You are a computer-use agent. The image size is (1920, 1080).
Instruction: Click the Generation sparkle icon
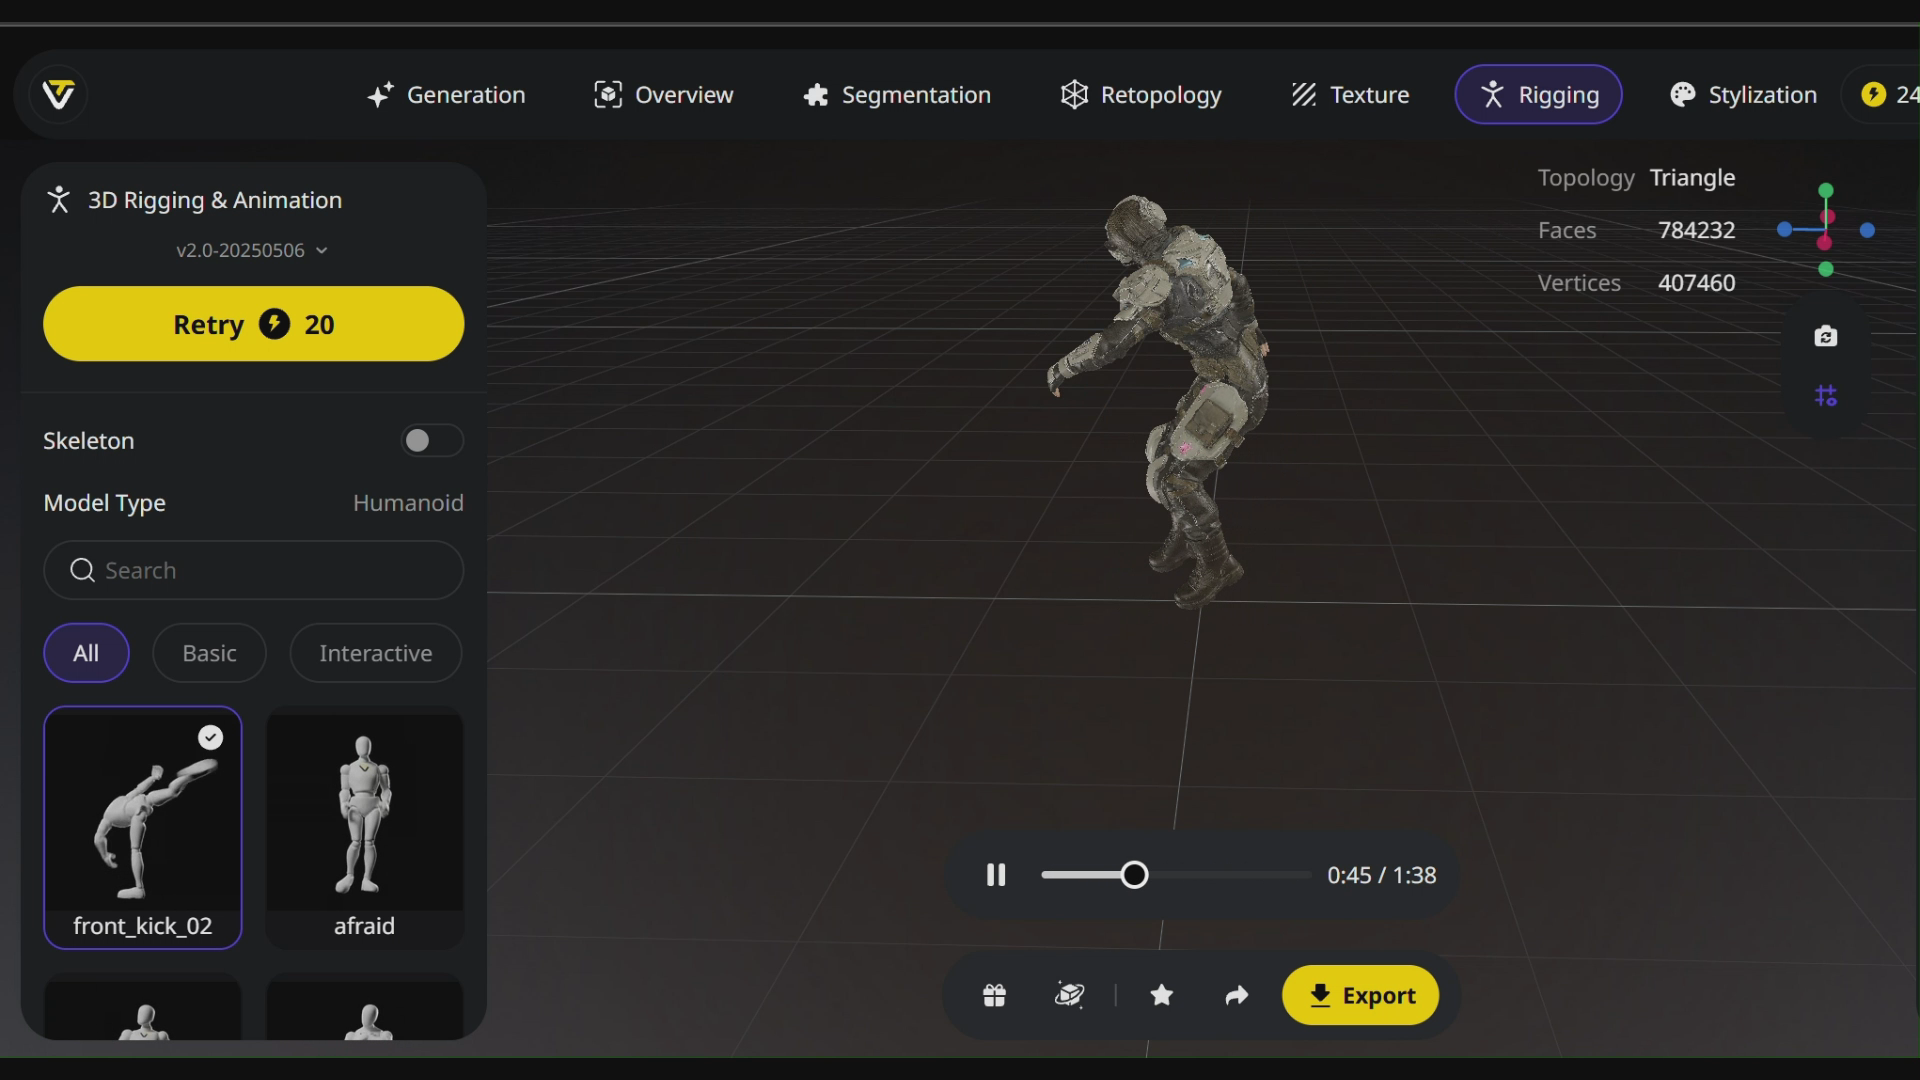(380, 95)
